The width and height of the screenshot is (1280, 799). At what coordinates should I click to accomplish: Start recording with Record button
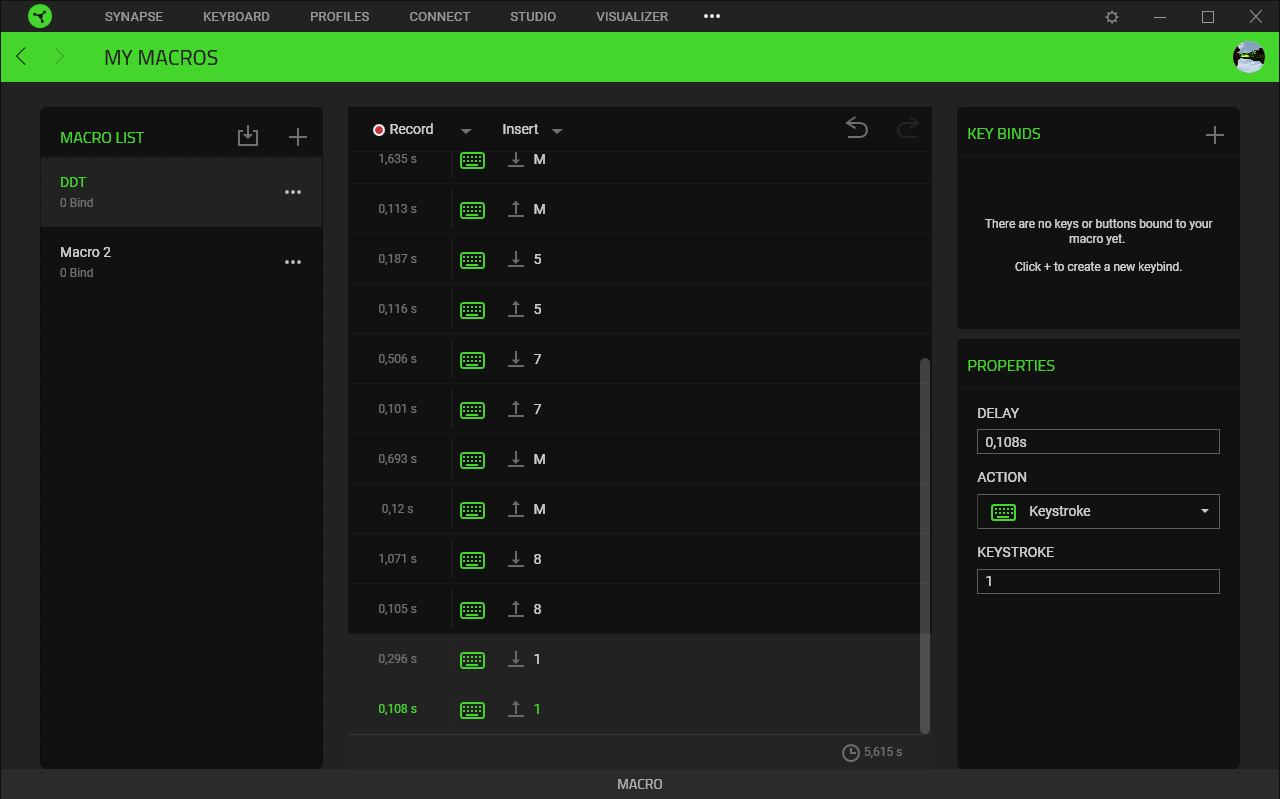point(404,130)
